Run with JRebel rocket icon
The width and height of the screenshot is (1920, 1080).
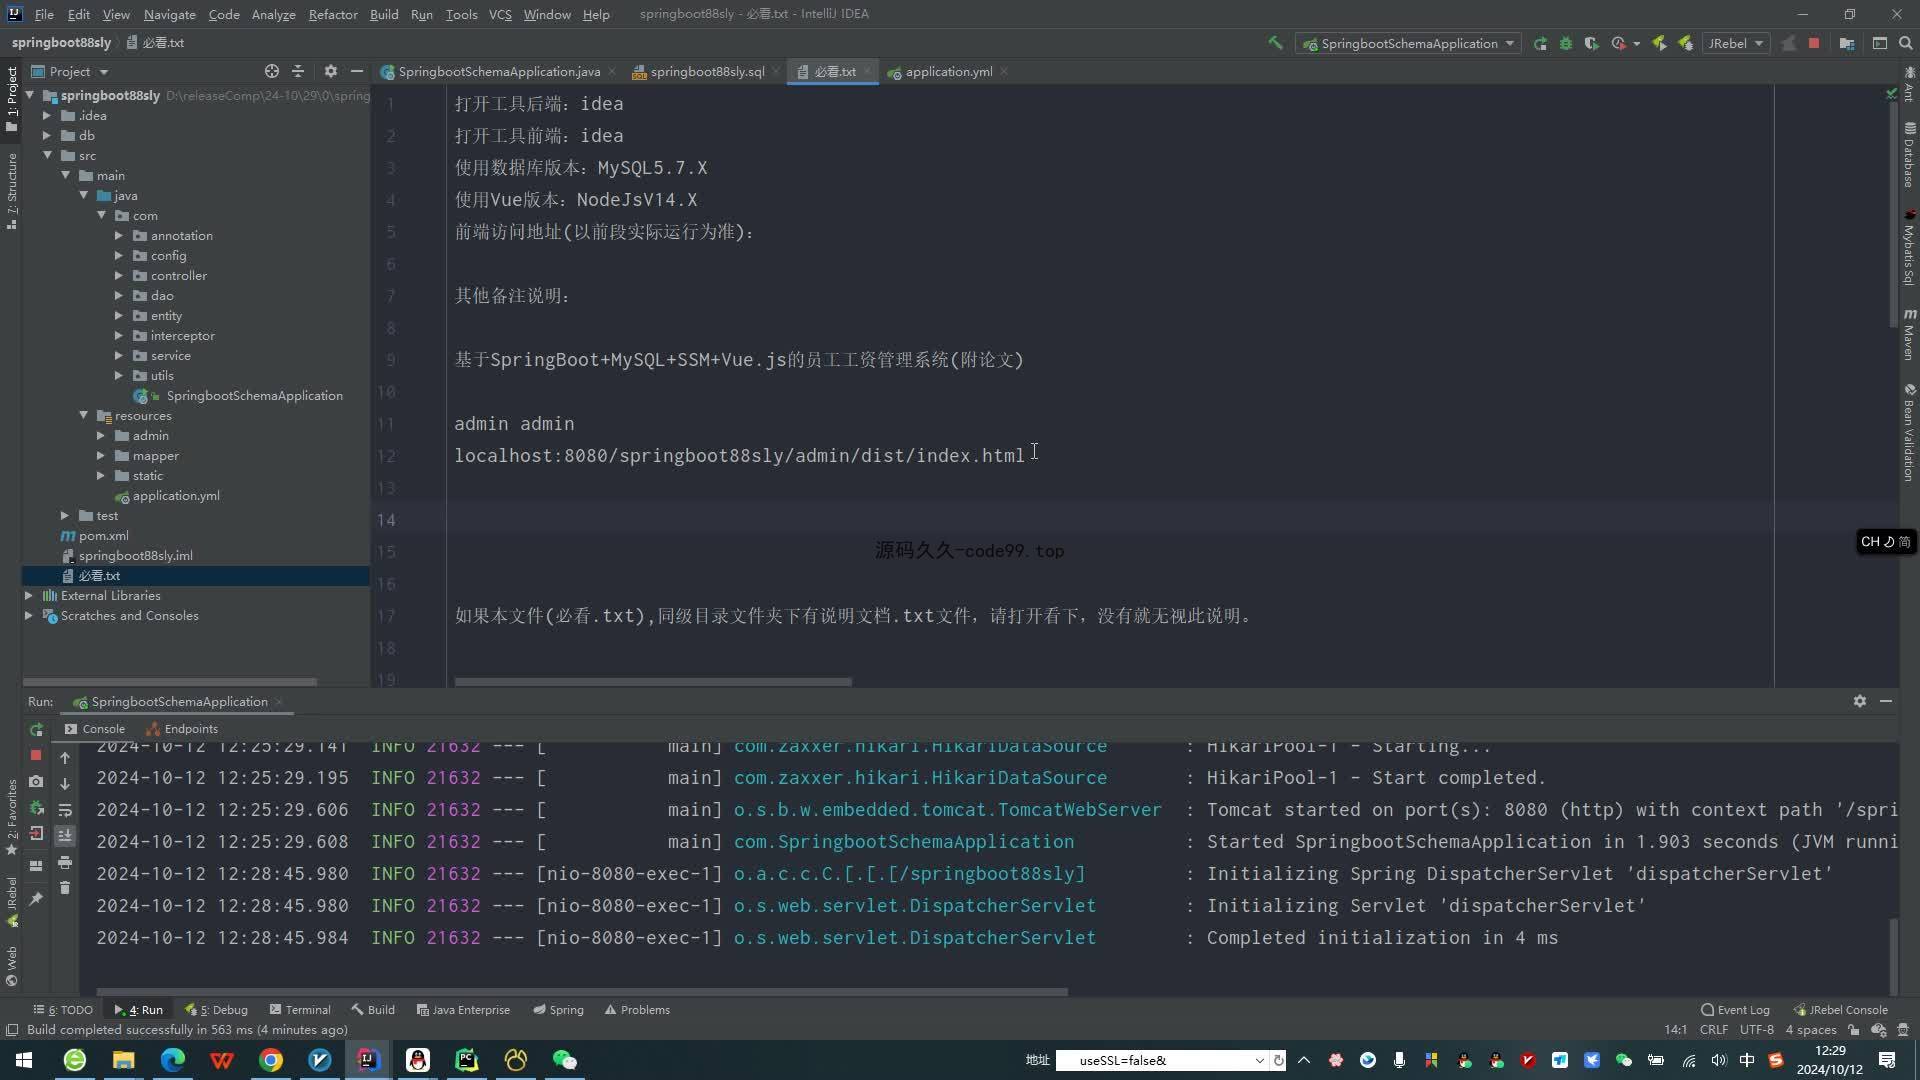1660,43
